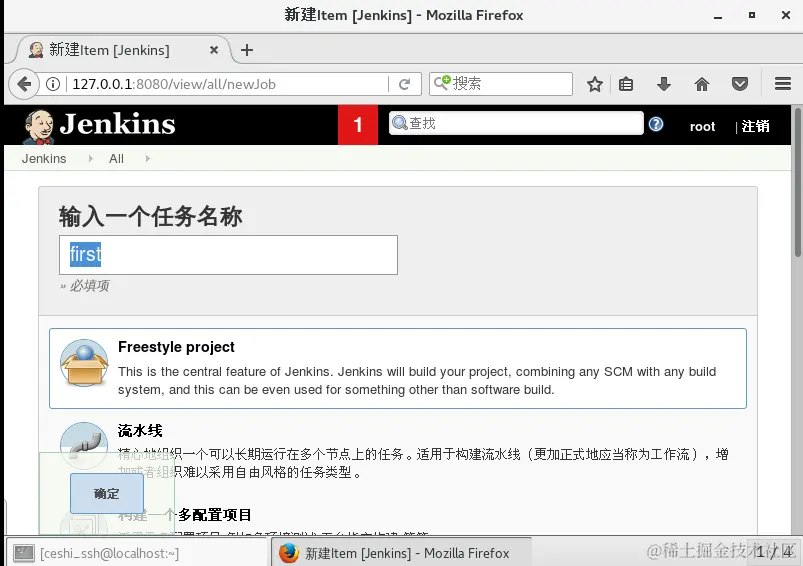Click the Jenkins wordmark in header
The height and width of the screenshot is (566, 803).
(x=117, y=124)
